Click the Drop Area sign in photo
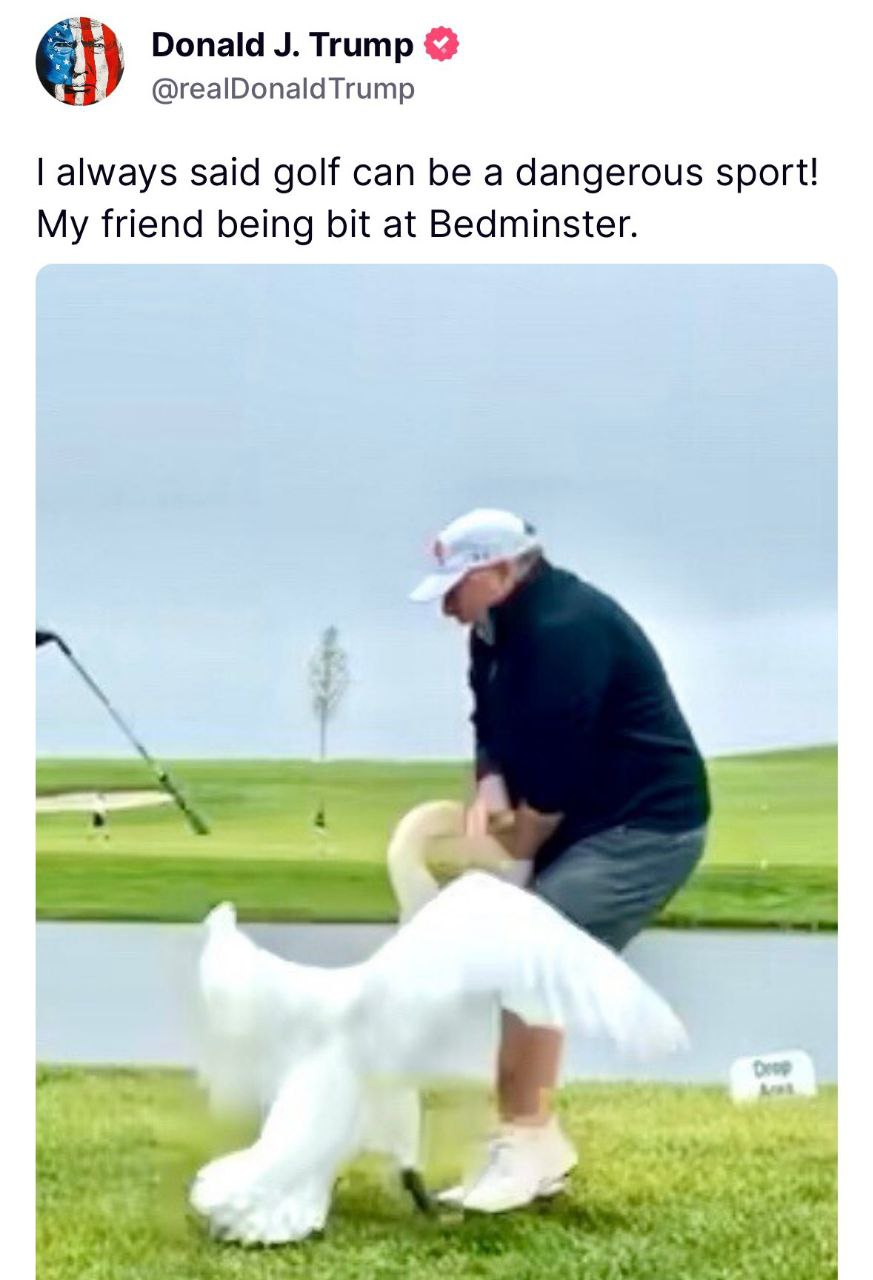Screen dimensions: 873x1280 tap(772, 1076)
